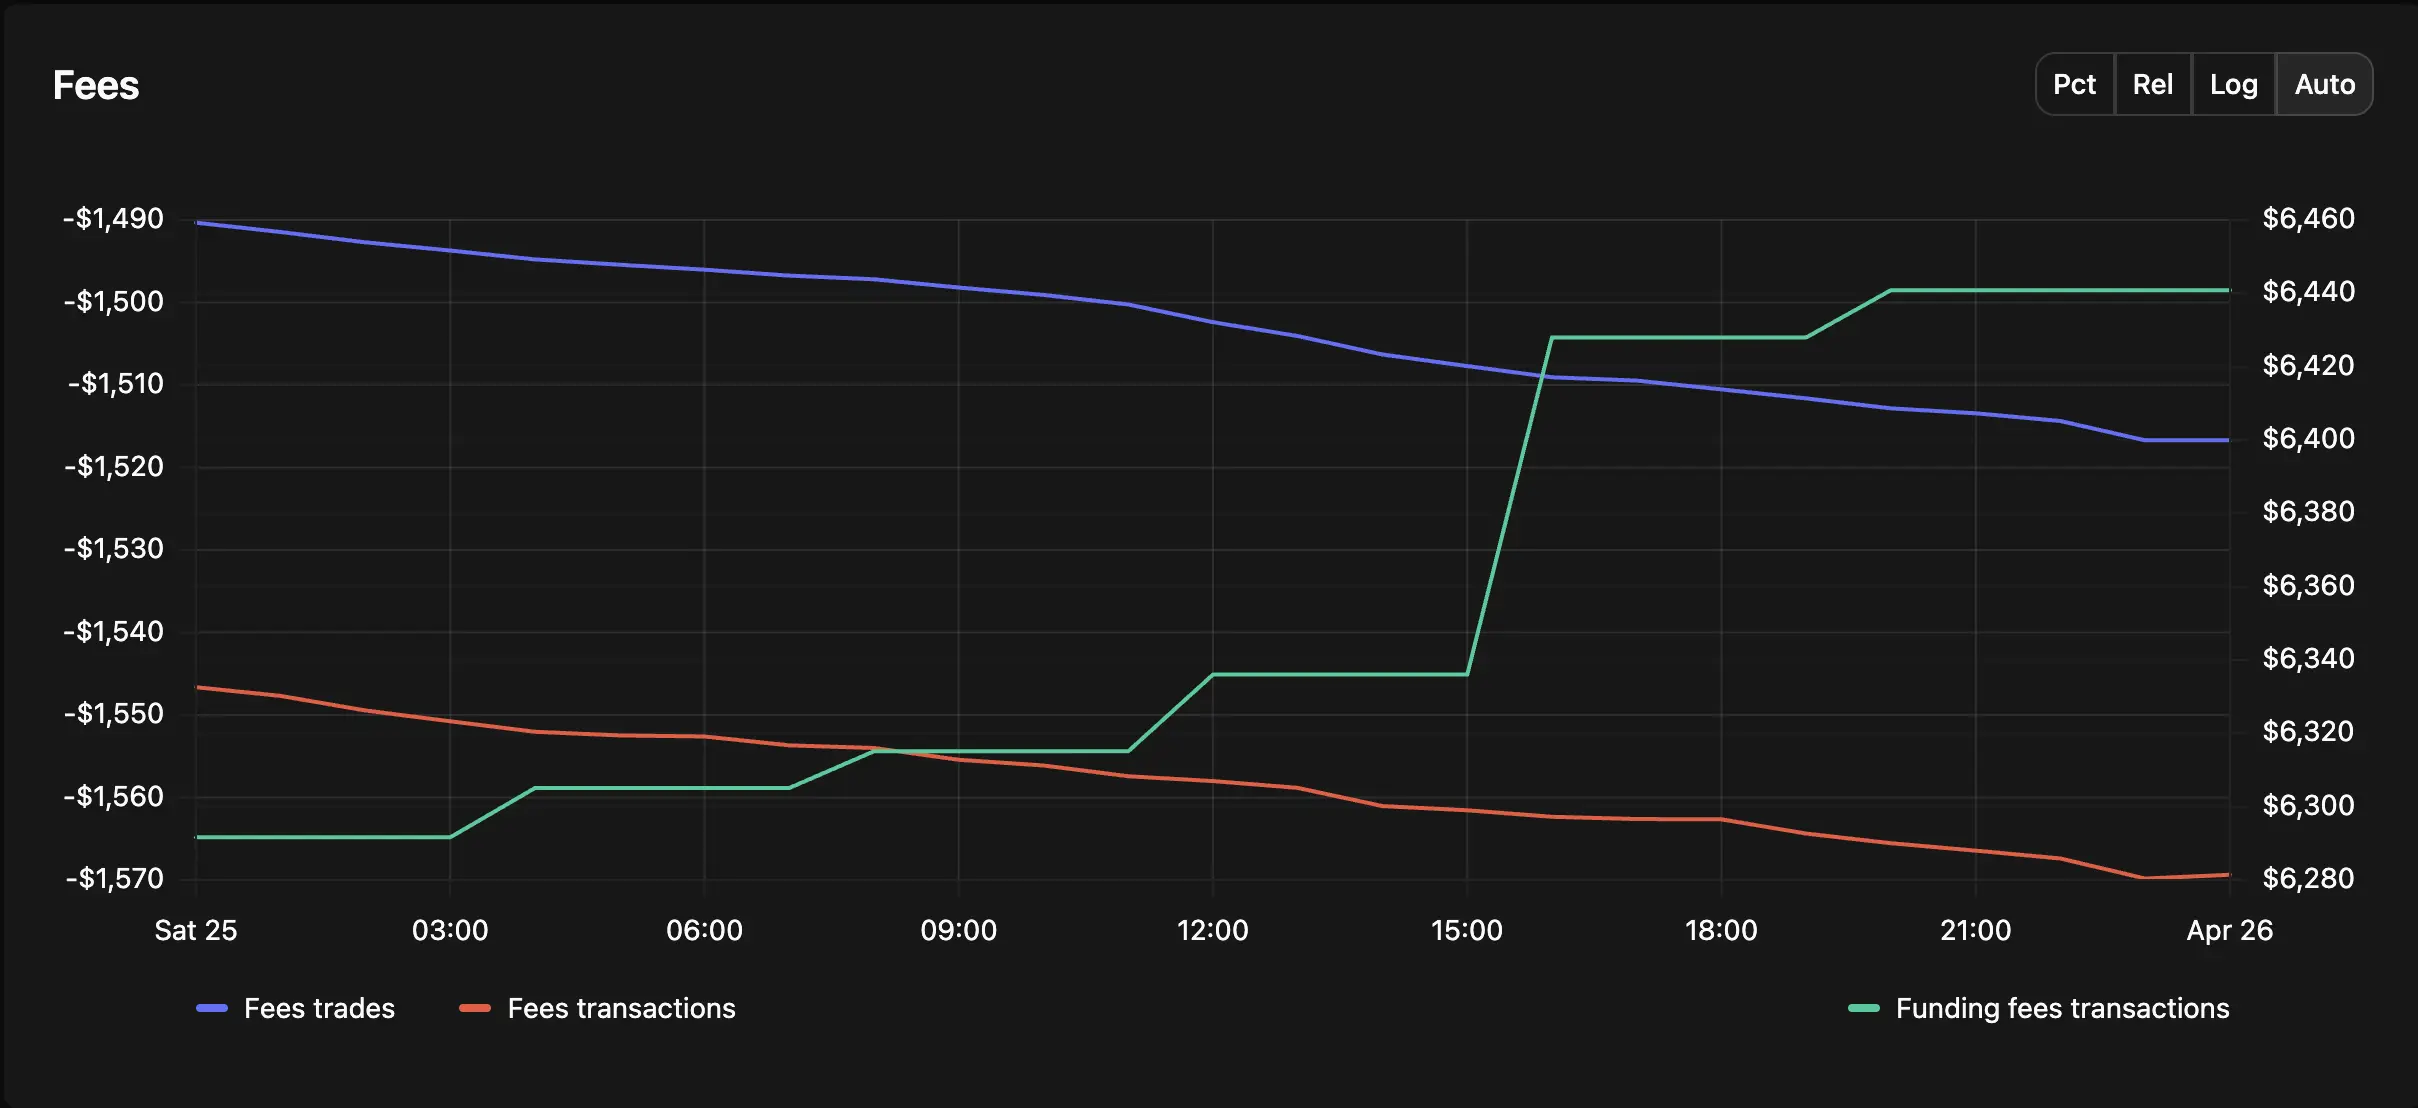Click the green Funding fees color swatch

pos(1864,1008)
